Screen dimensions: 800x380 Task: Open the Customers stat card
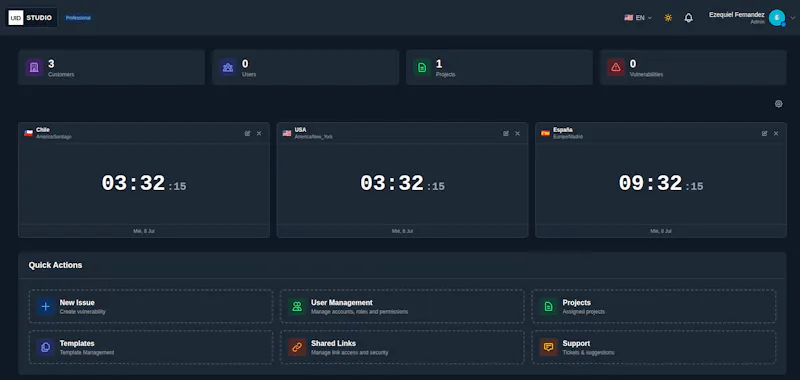click(x=111, y=67)
